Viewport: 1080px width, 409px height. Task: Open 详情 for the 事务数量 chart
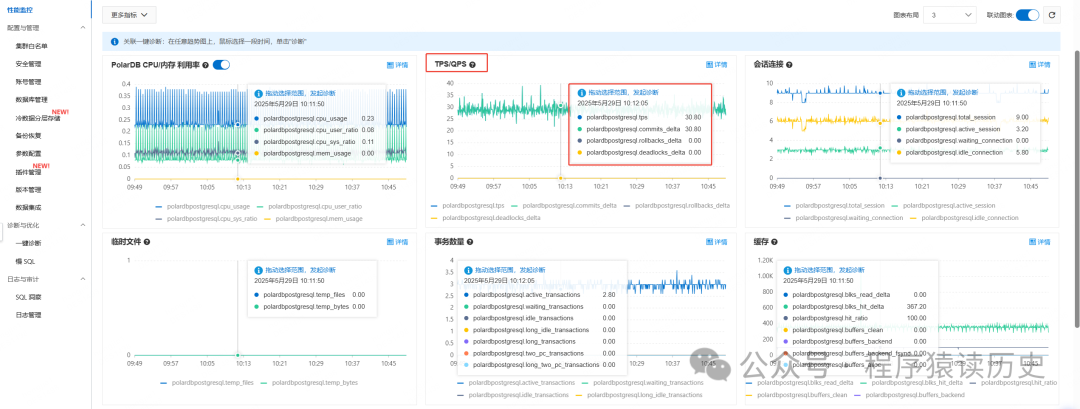coord(717,242)
